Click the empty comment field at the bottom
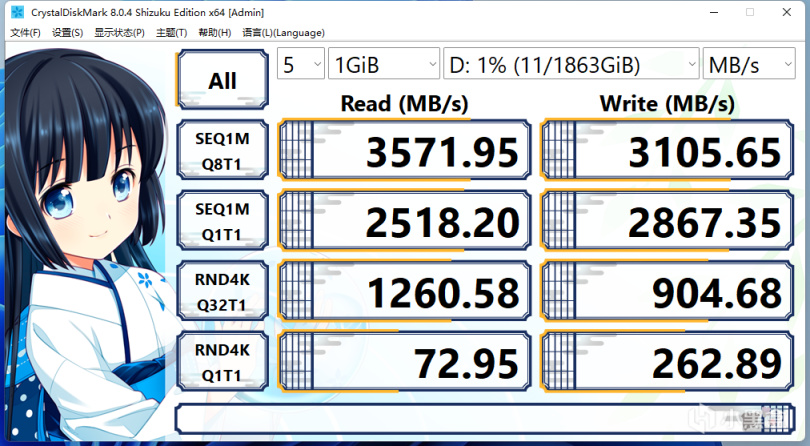Viewport: 810px width, 446px height. 485,419
